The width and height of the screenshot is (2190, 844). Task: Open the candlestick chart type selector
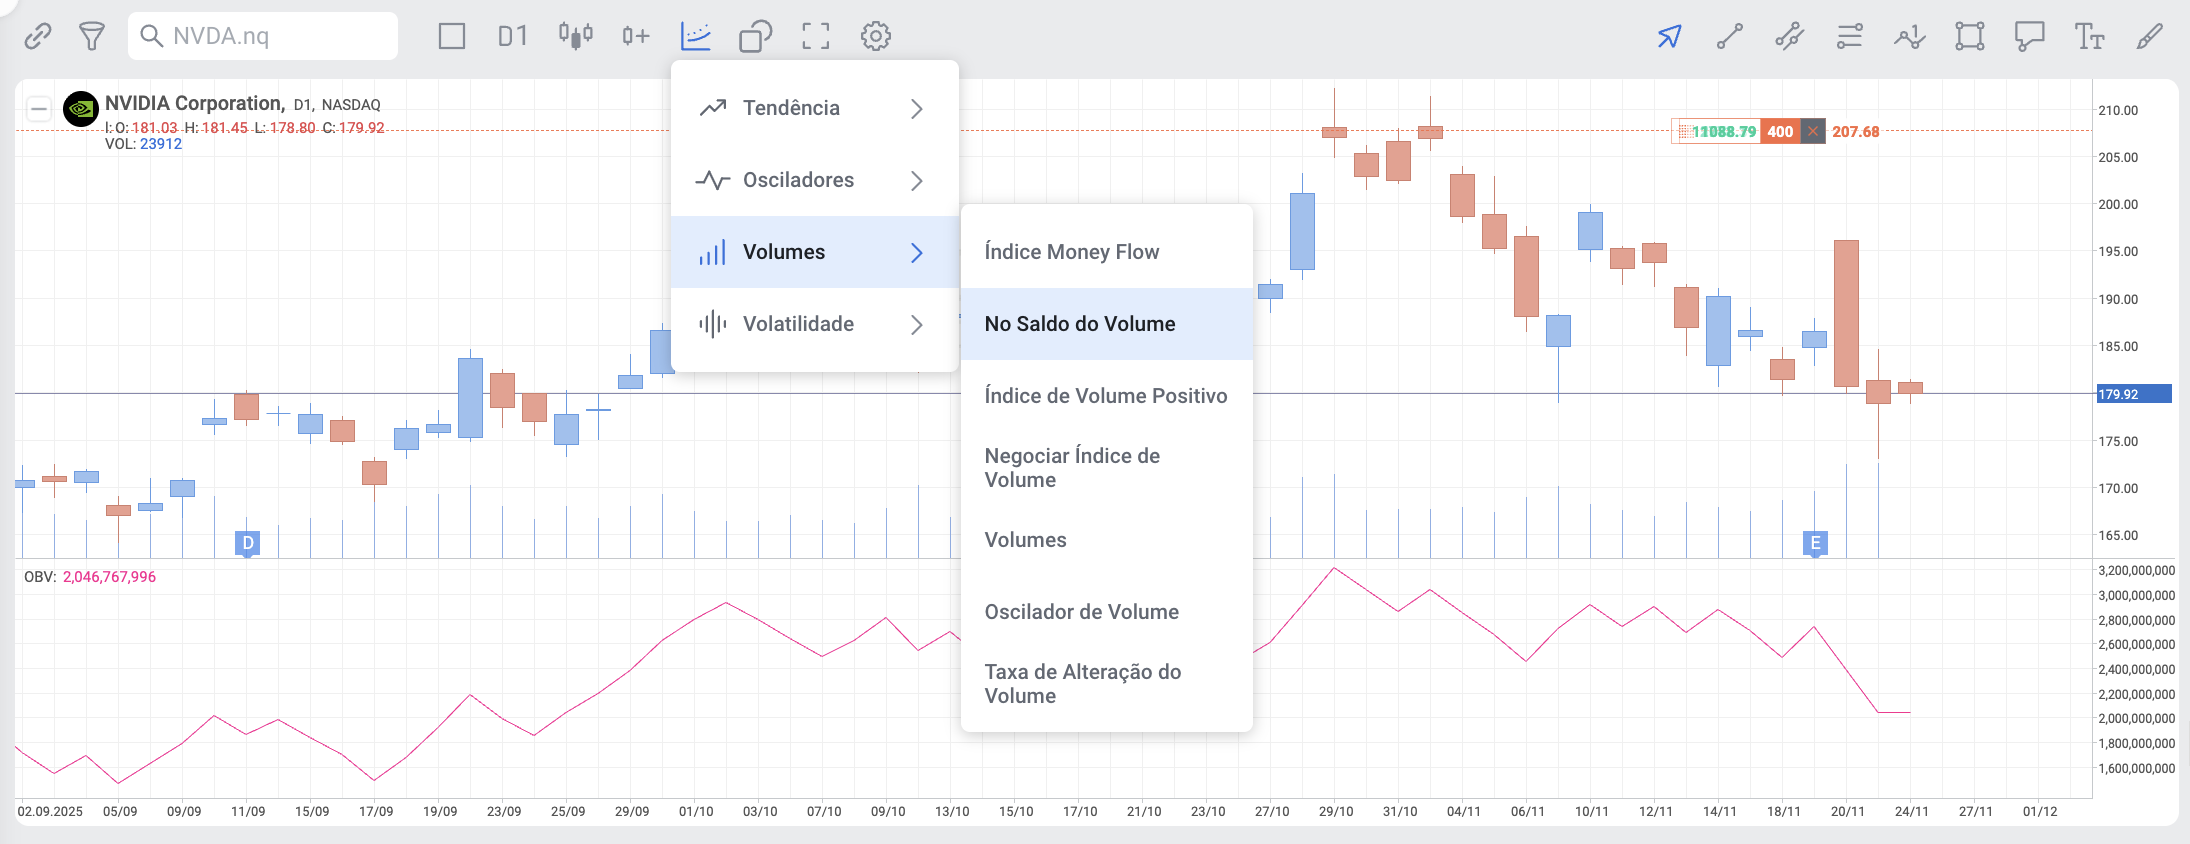[575, 36]
